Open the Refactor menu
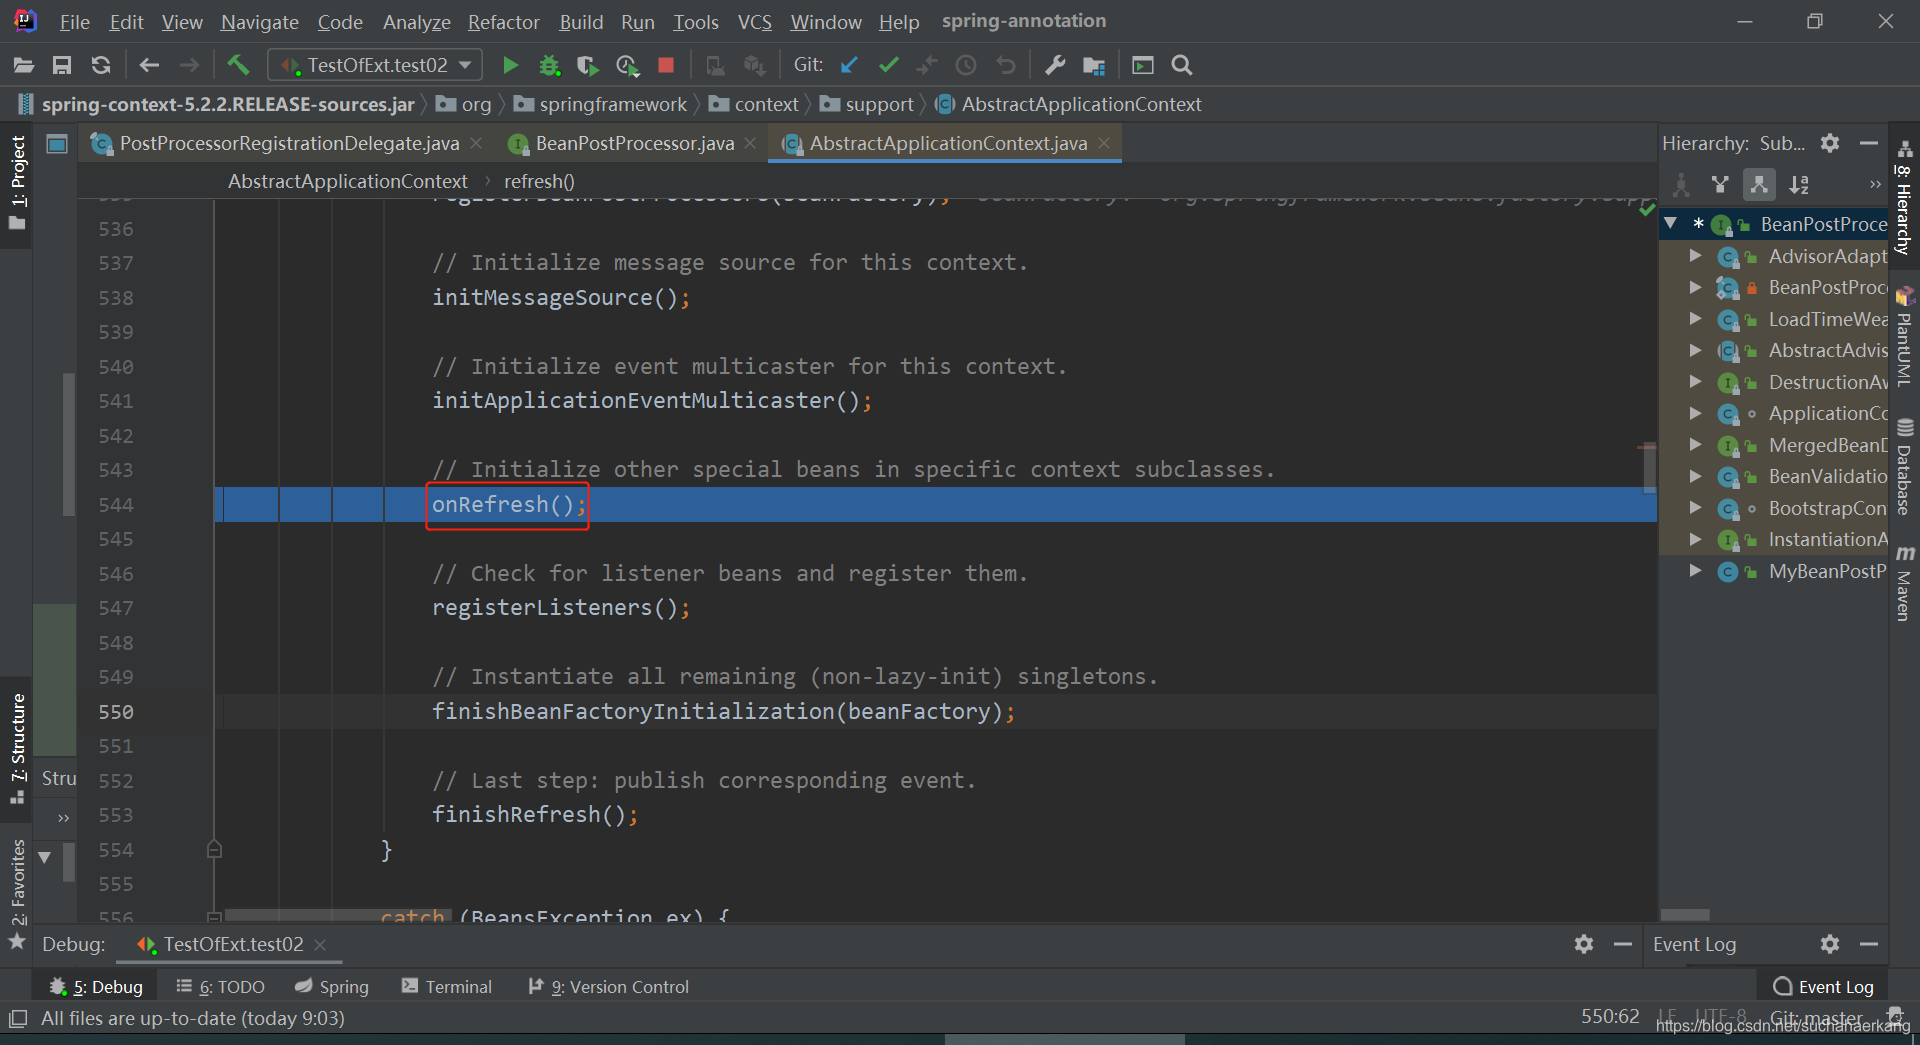The image size is (1920, 1045). [x=504, y=22]
